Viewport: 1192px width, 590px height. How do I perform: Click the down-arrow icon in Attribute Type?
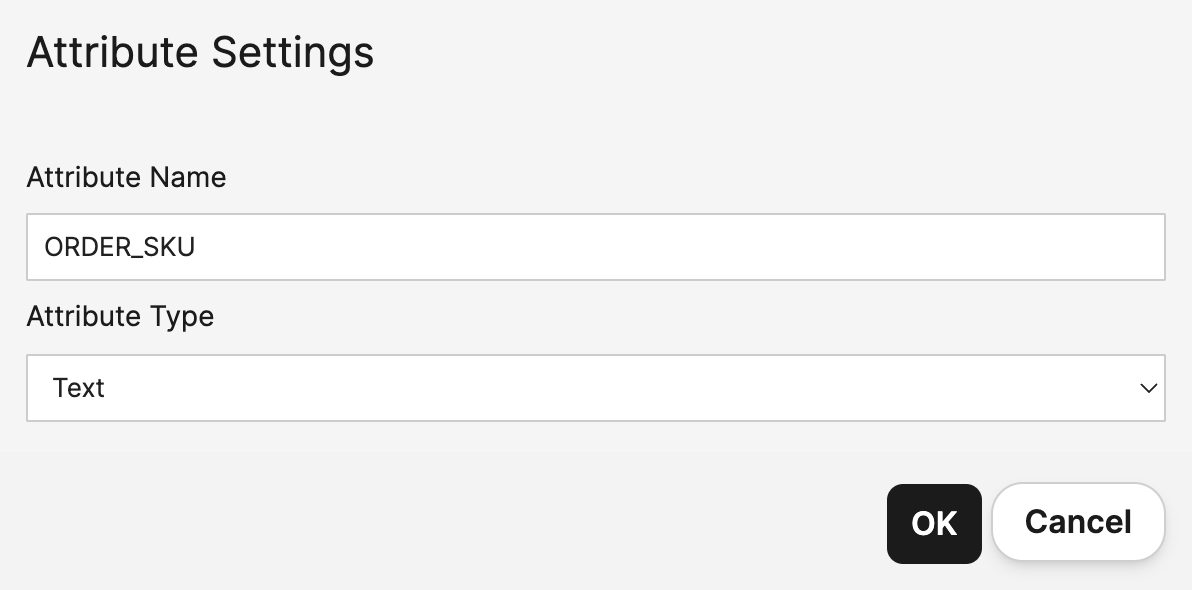coord(1149,388)
